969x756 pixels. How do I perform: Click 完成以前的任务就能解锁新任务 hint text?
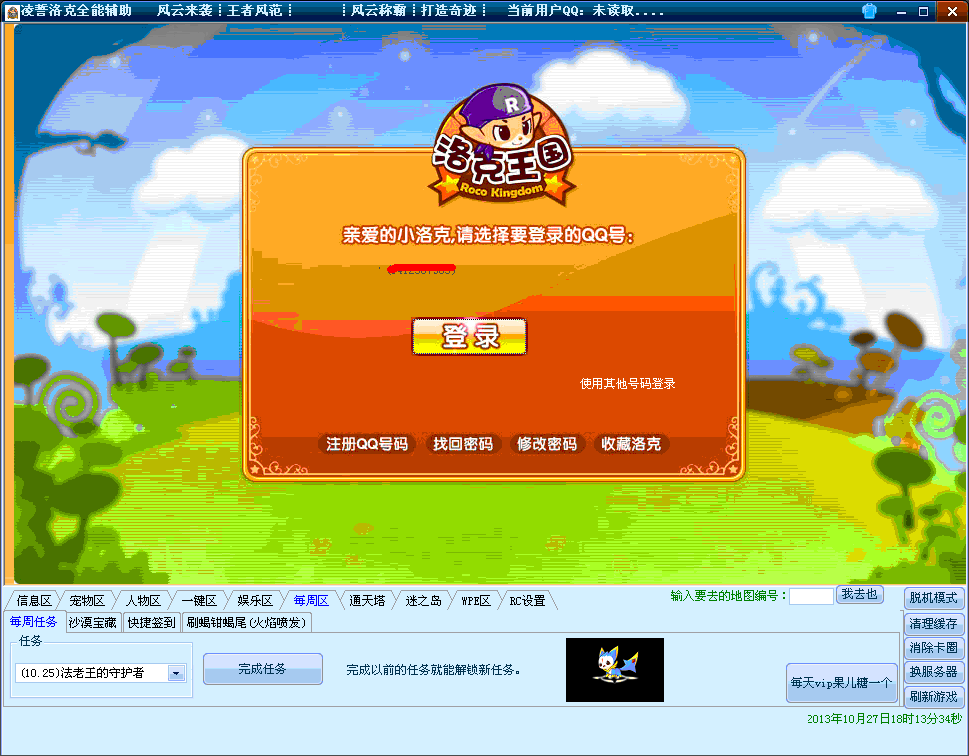coord(434,670)
